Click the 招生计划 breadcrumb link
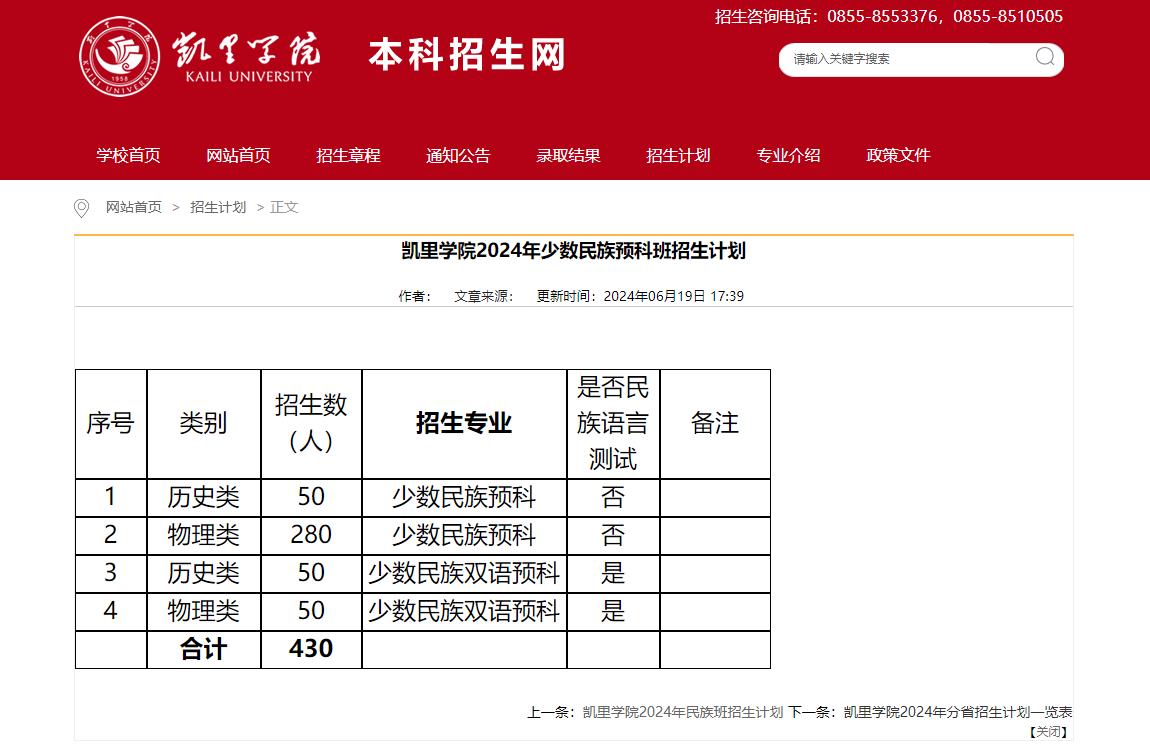 [x=218, y=207]
